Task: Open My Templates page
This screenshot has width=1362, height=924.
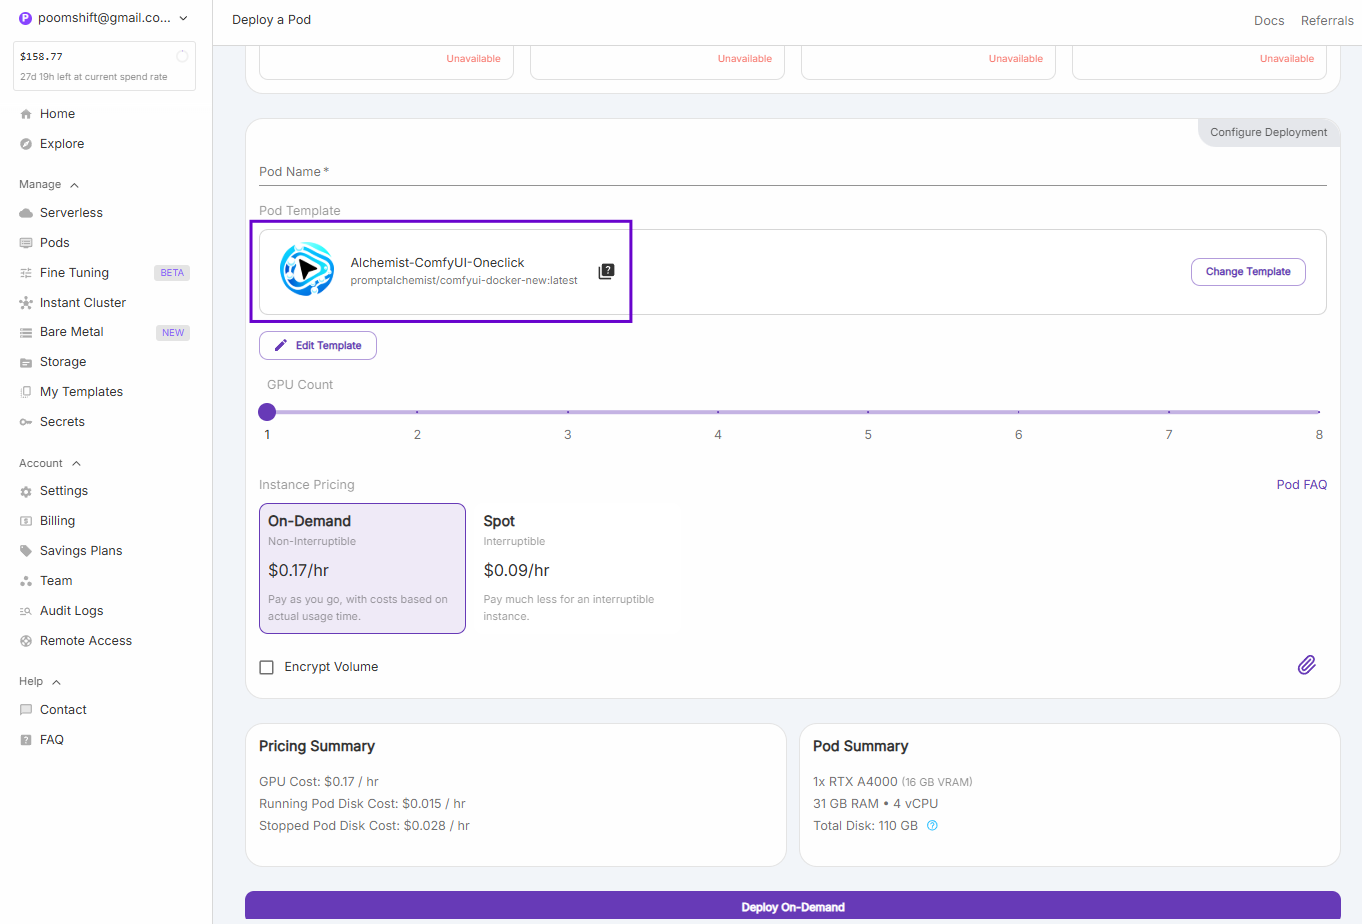Action: point(81,392)
